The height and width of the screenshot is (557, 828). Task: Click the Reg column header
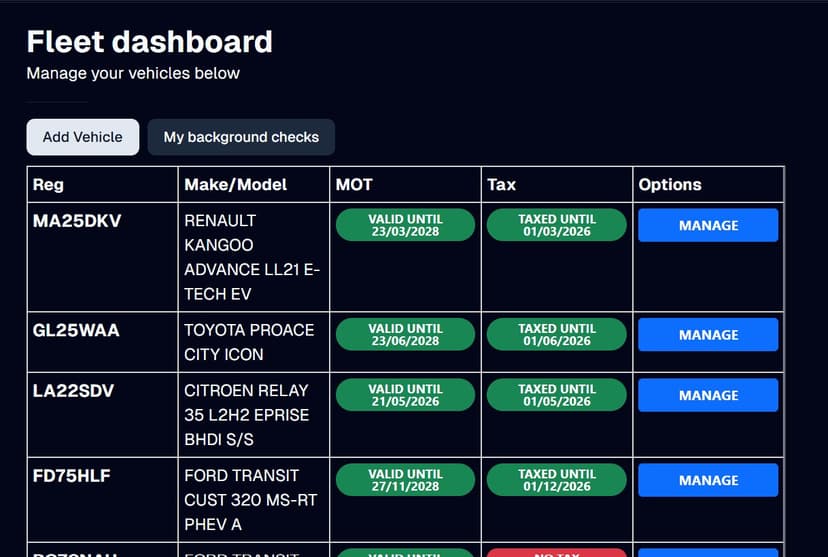point(102,185)
